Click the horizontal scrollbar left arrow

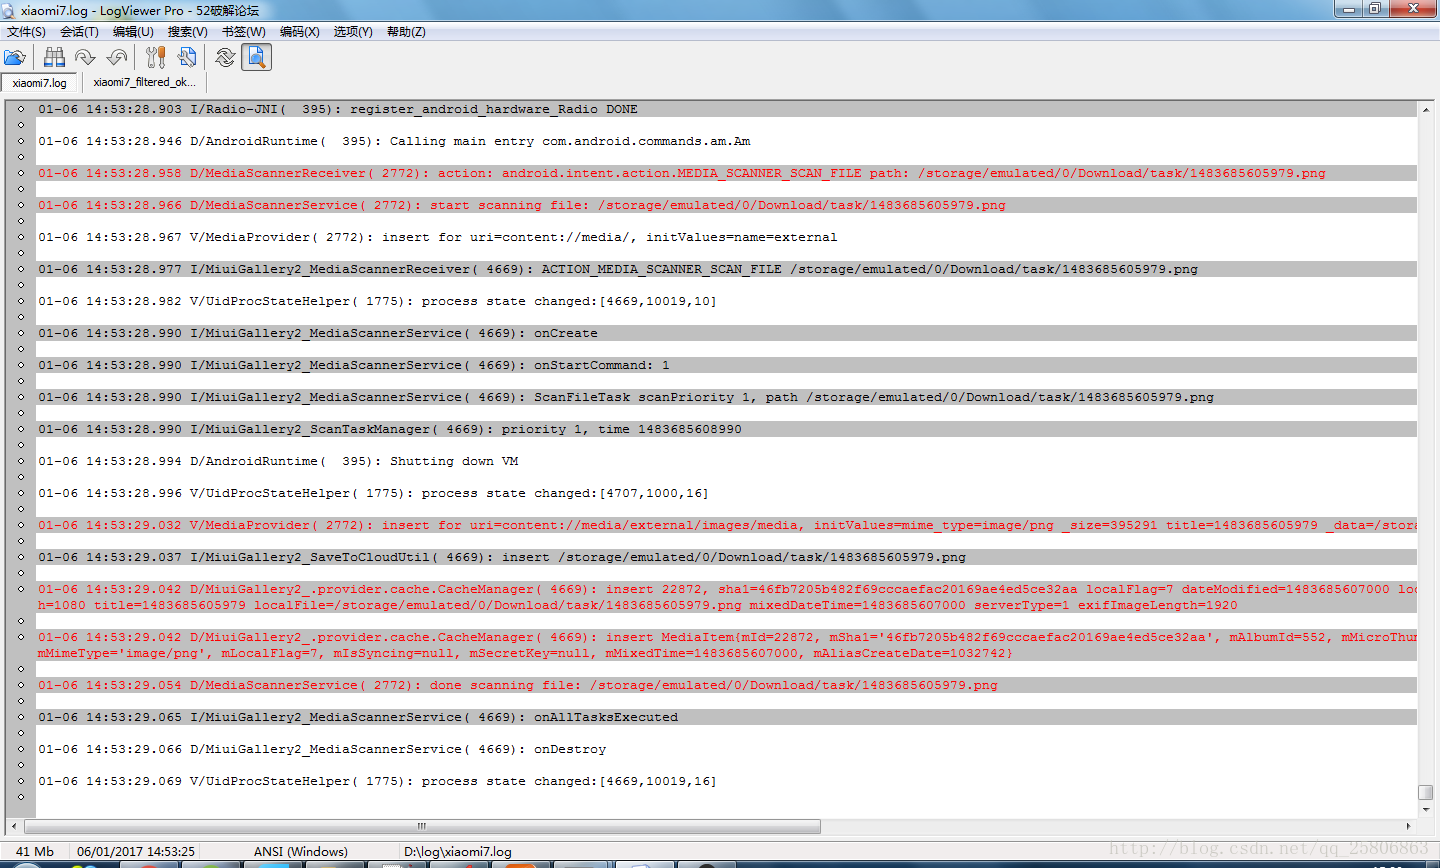click(x=14, y=826)
